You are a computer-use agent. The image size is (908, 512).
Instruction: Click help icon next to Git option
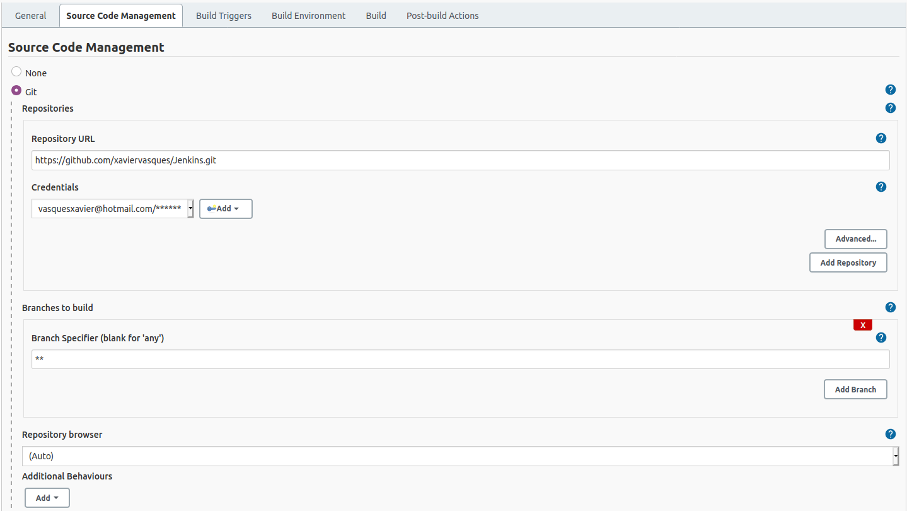coord(890,90)
